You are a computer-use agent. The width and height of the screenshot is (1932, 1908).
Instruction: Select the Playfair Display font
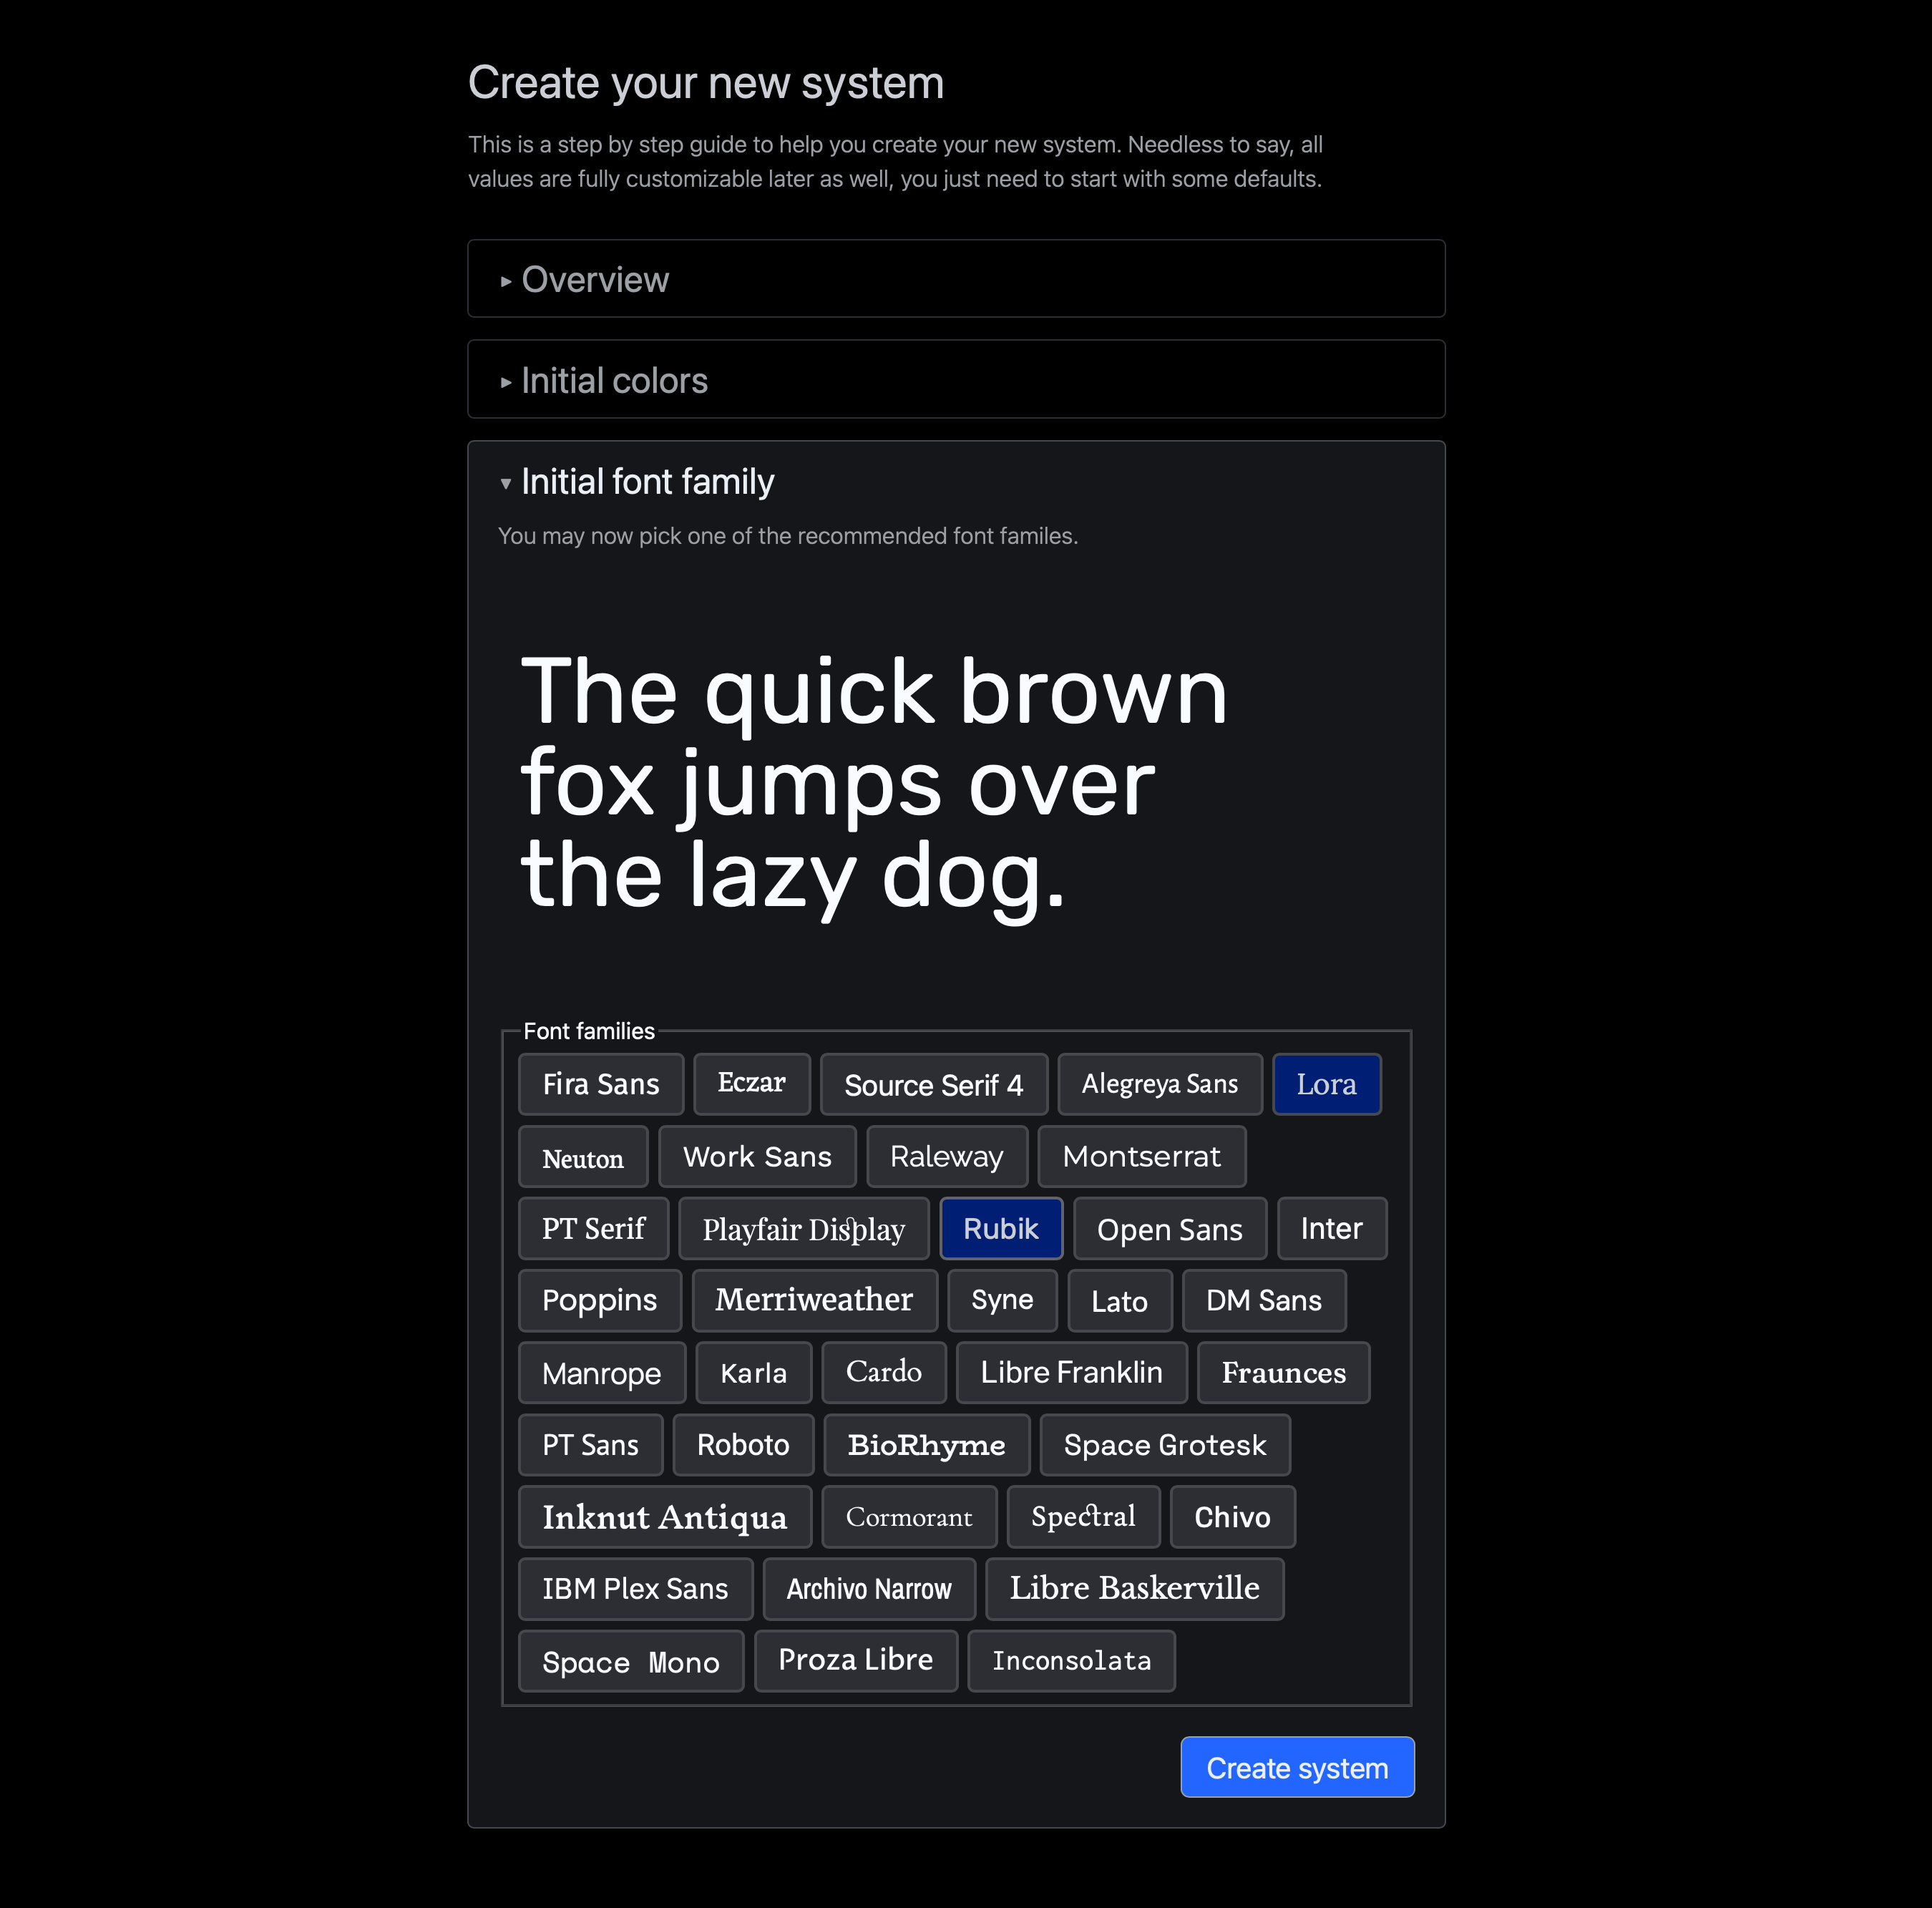pos(803,1228)
